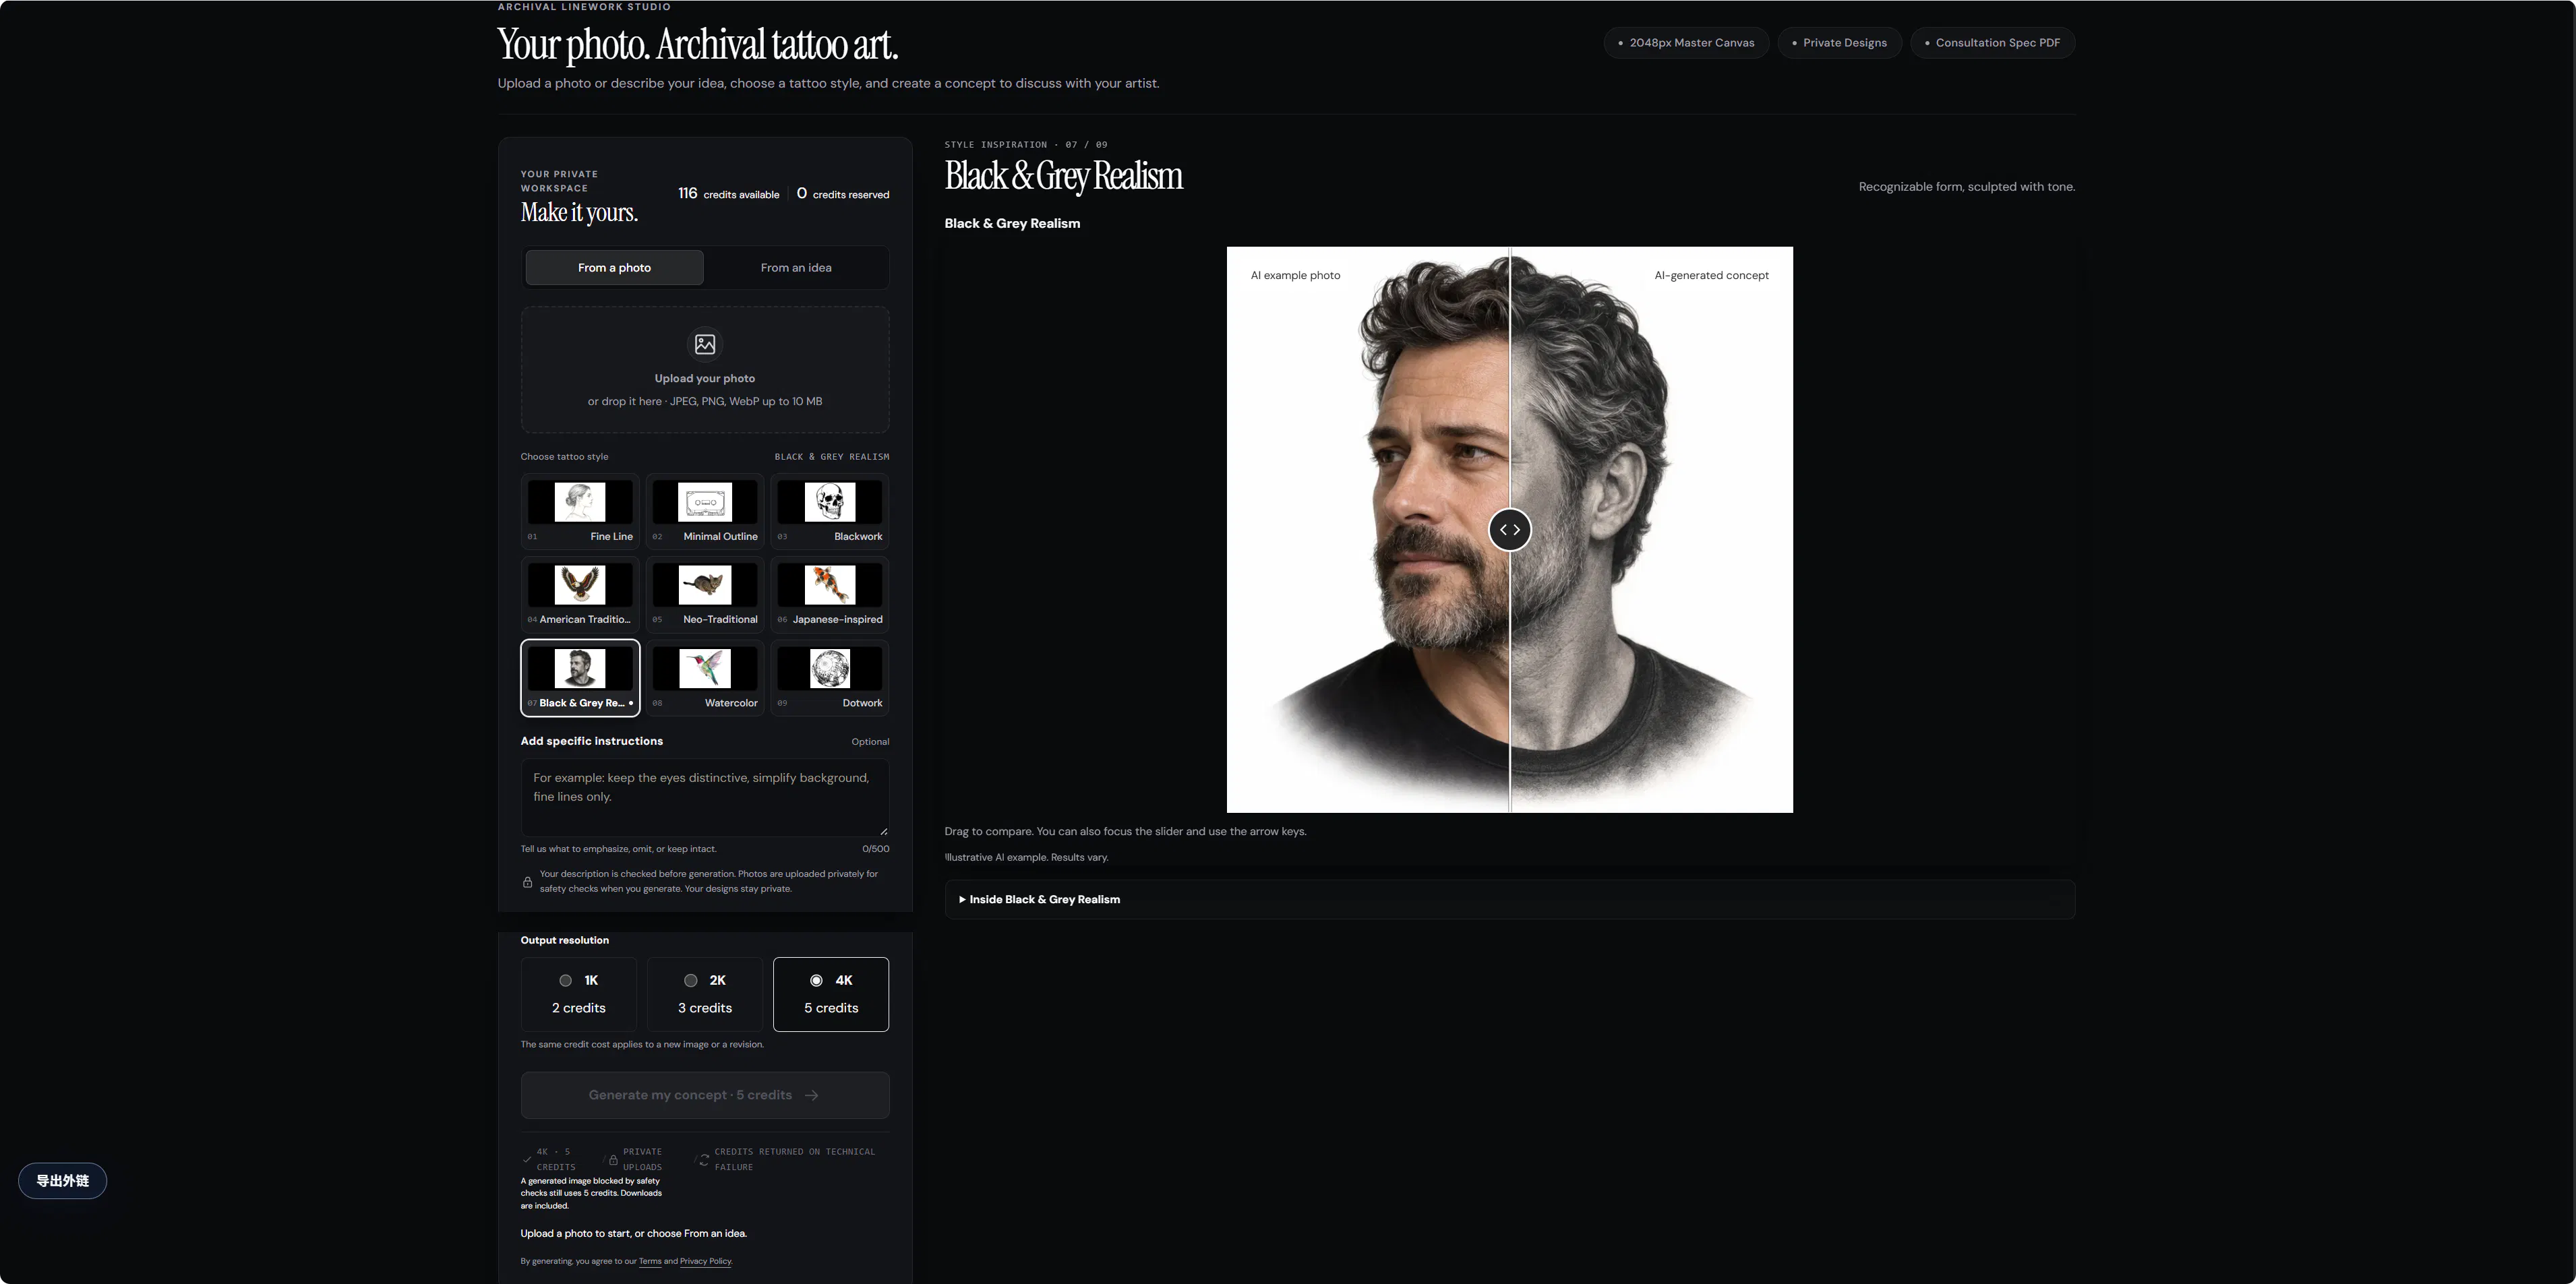Screen dimensions: 2576x1284
Task: Select the 2K output resolution radio
Action: 691,981
